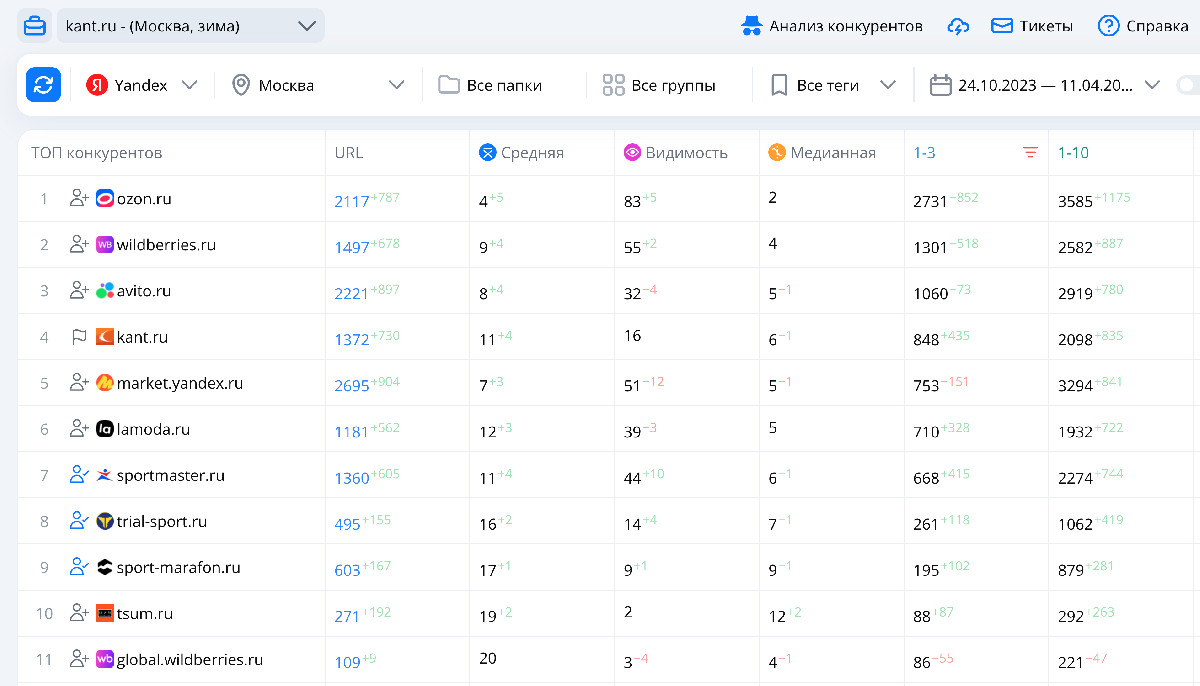Click trial-sport.ru domain name
The height and width of the screenshot is (686, 1200).
(x=162, y=521)
